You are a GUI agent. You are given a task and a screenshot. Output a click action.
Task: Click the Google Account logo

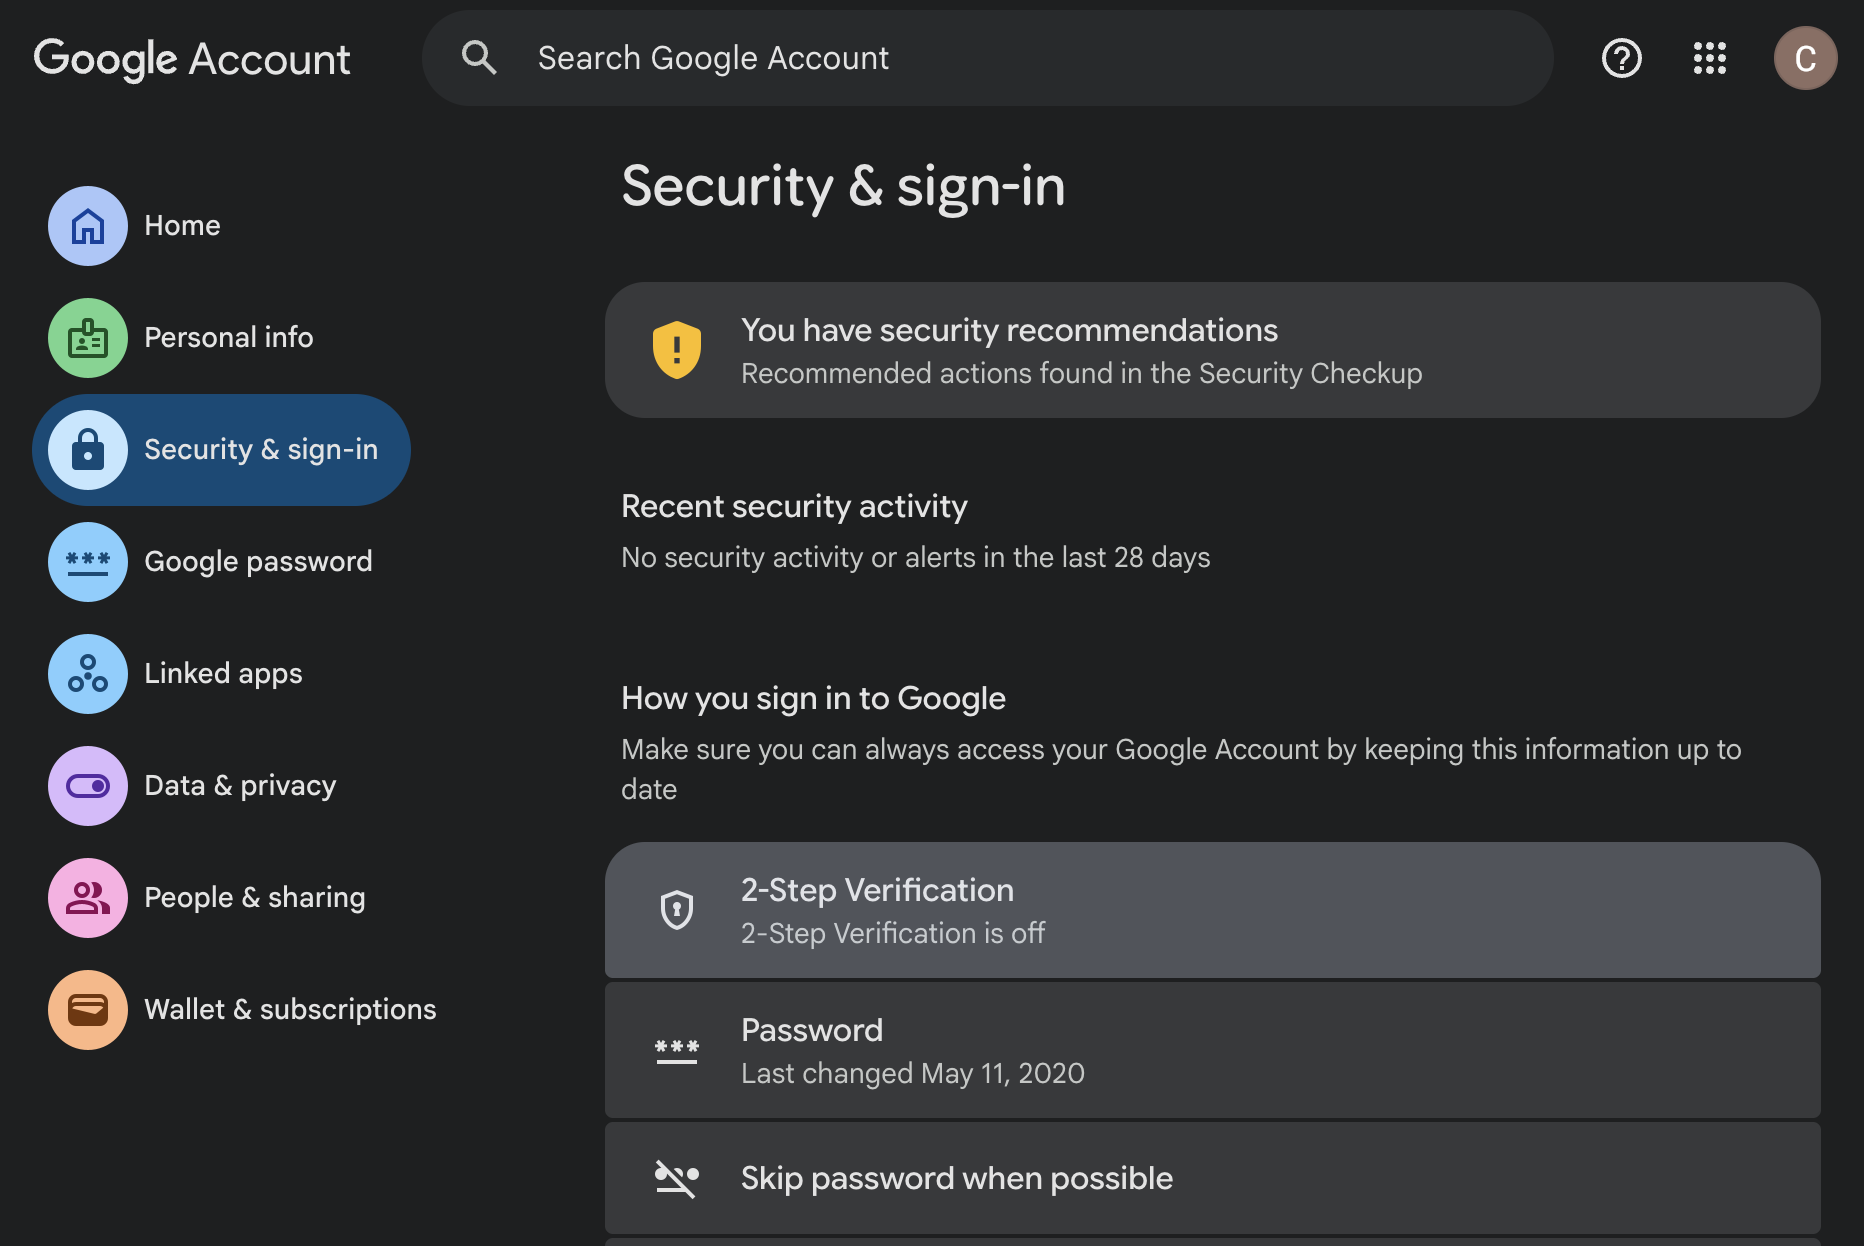pyautogui.click(x=192, y=59)
